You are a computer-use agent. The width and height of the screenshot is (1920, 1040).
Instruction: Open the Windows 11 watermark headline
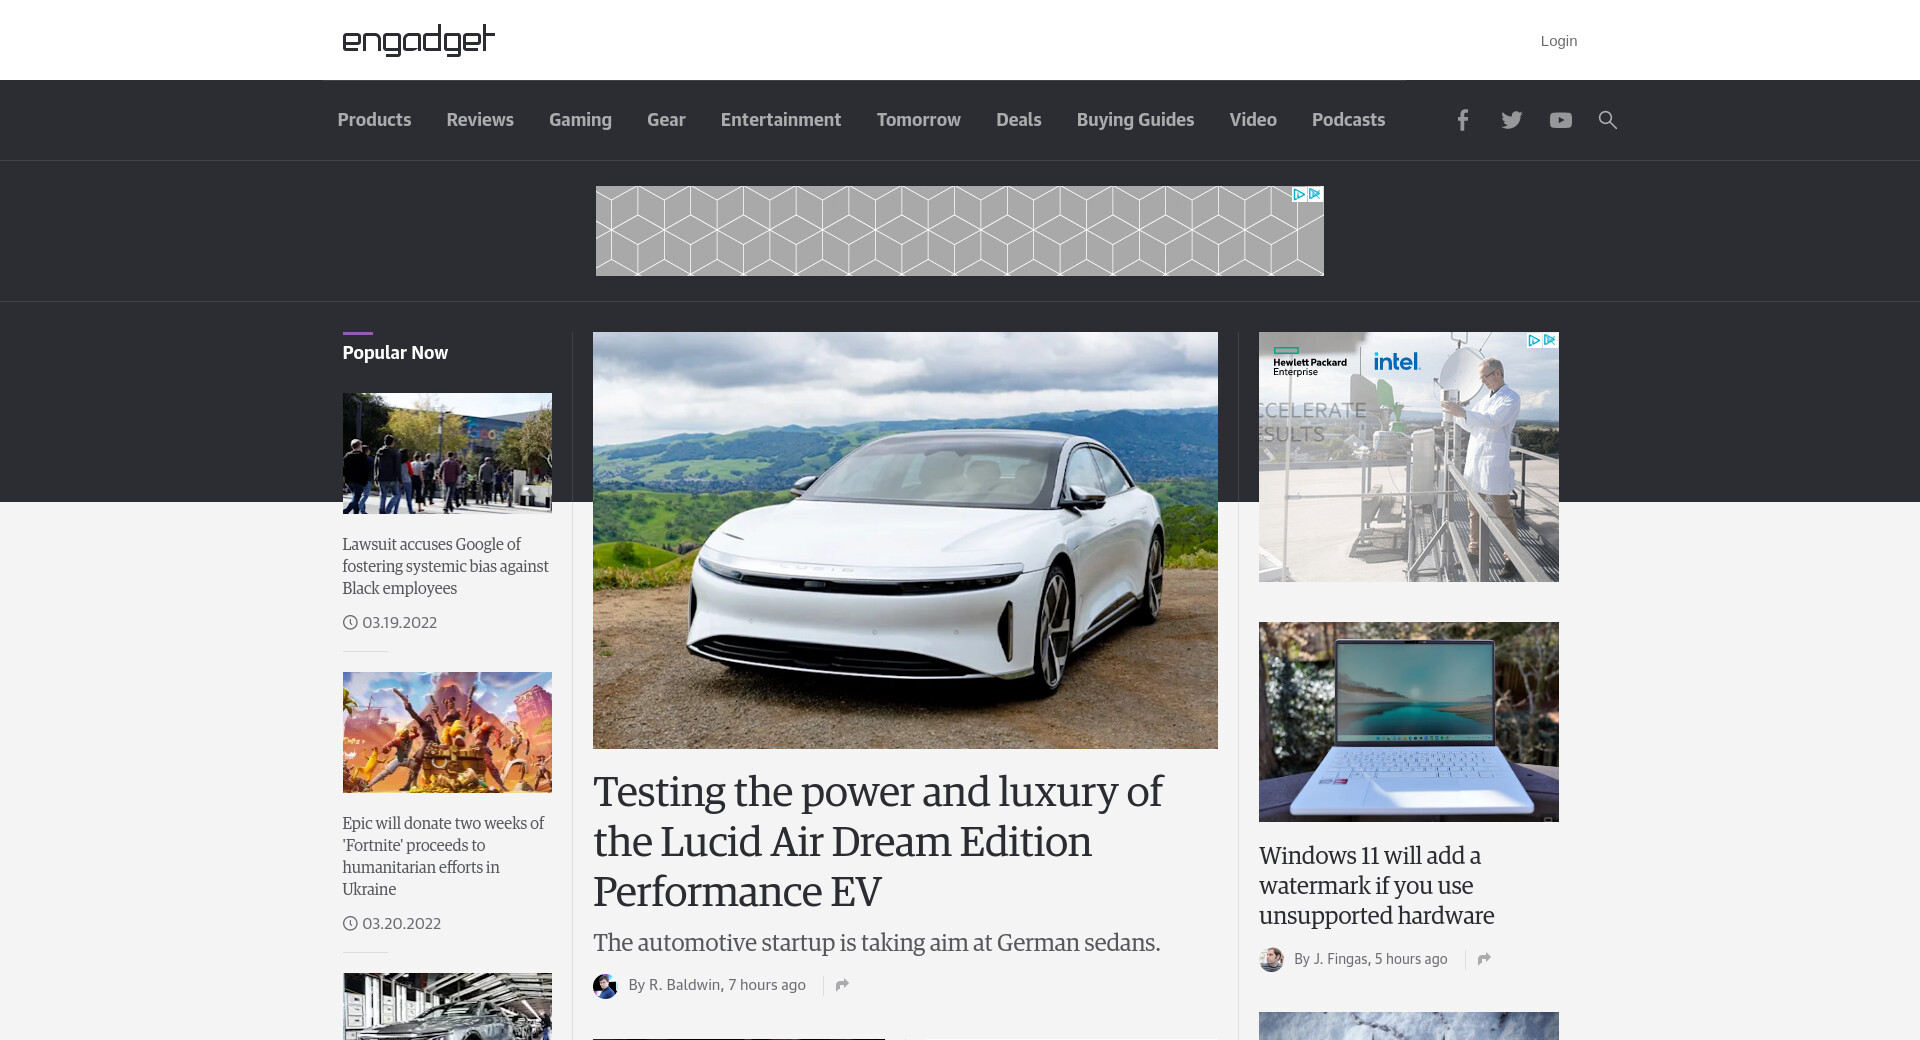[1376, 885]
